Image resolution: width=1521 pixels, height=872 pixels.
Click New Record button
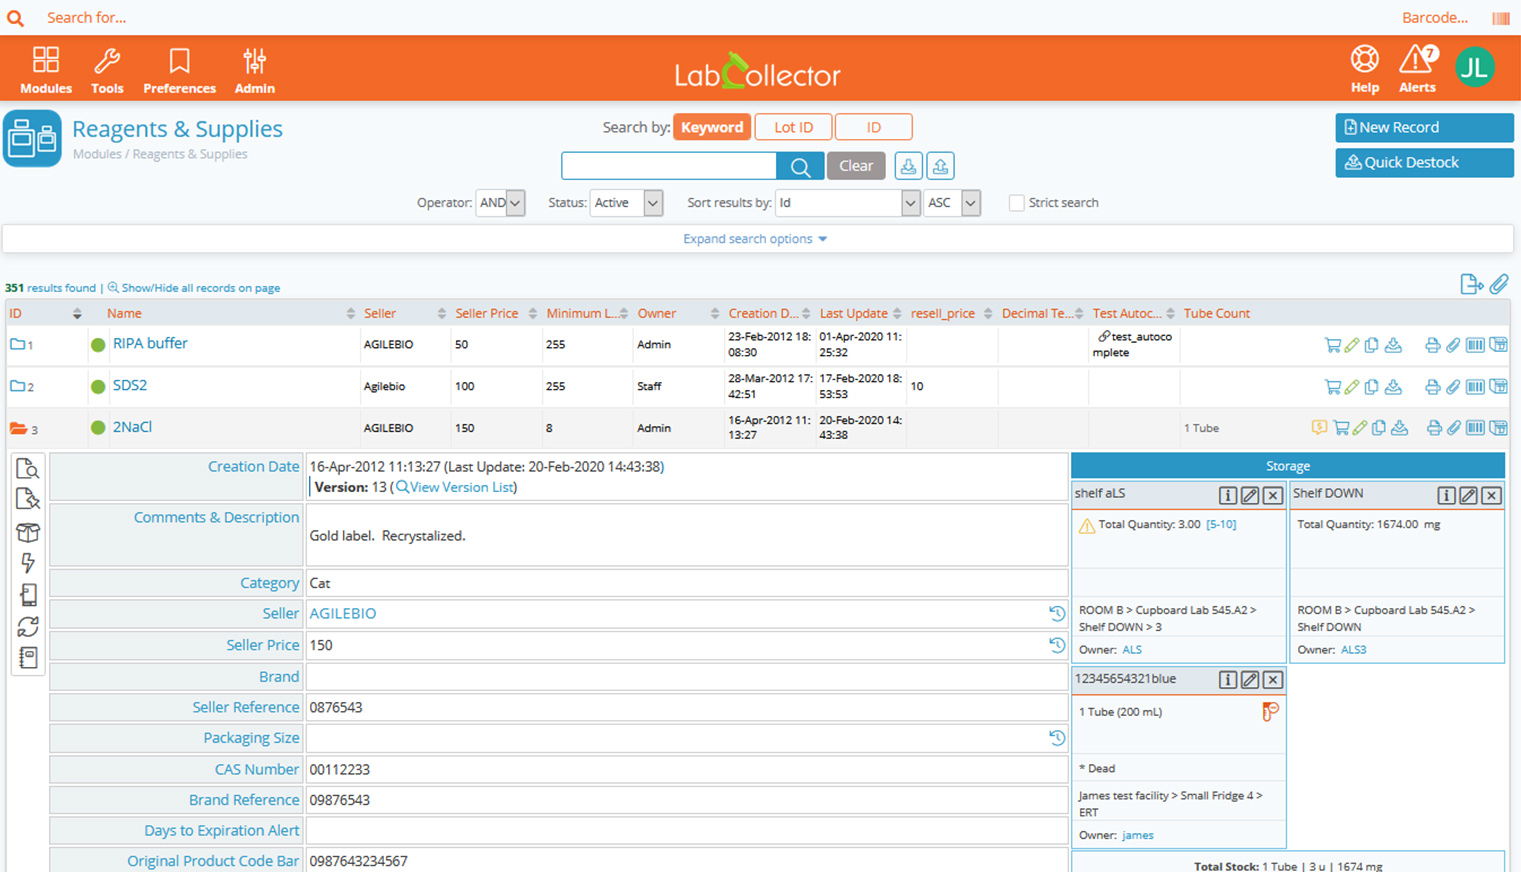click(1424, 128)
